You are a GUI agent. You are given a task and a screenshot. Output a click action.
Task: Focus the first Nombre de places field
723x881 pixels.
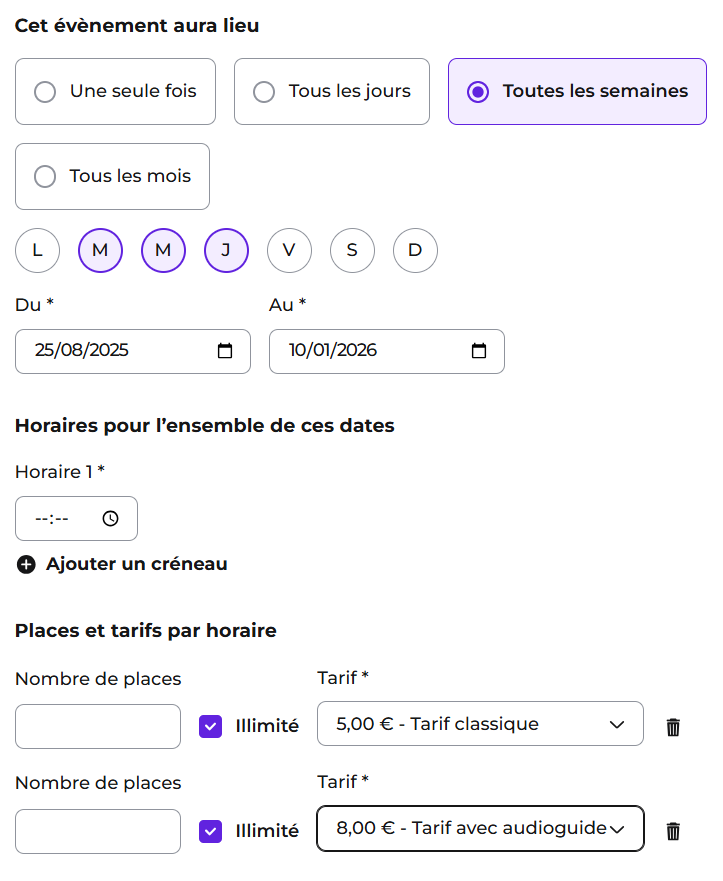pyautogui.click(x=98, y=726)
